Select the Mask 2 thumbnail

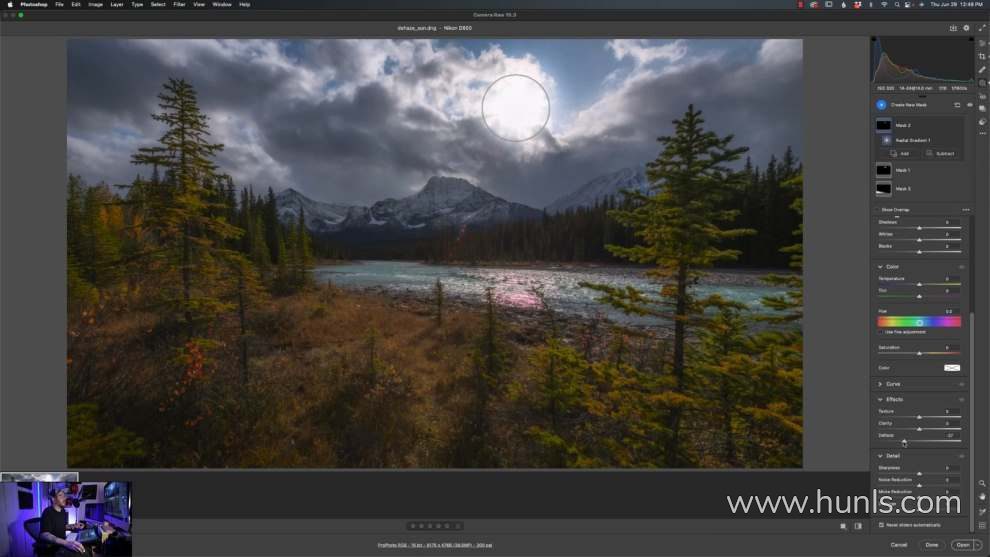(x=883, y=125)
